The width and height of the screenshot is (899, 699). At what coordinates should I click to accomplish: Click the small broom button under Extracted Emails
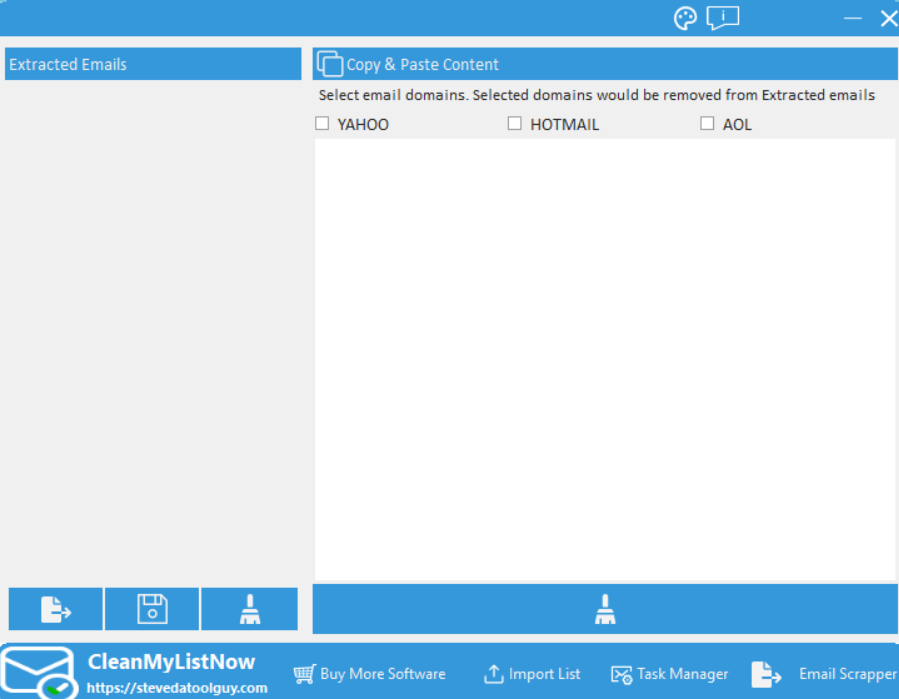249,609
